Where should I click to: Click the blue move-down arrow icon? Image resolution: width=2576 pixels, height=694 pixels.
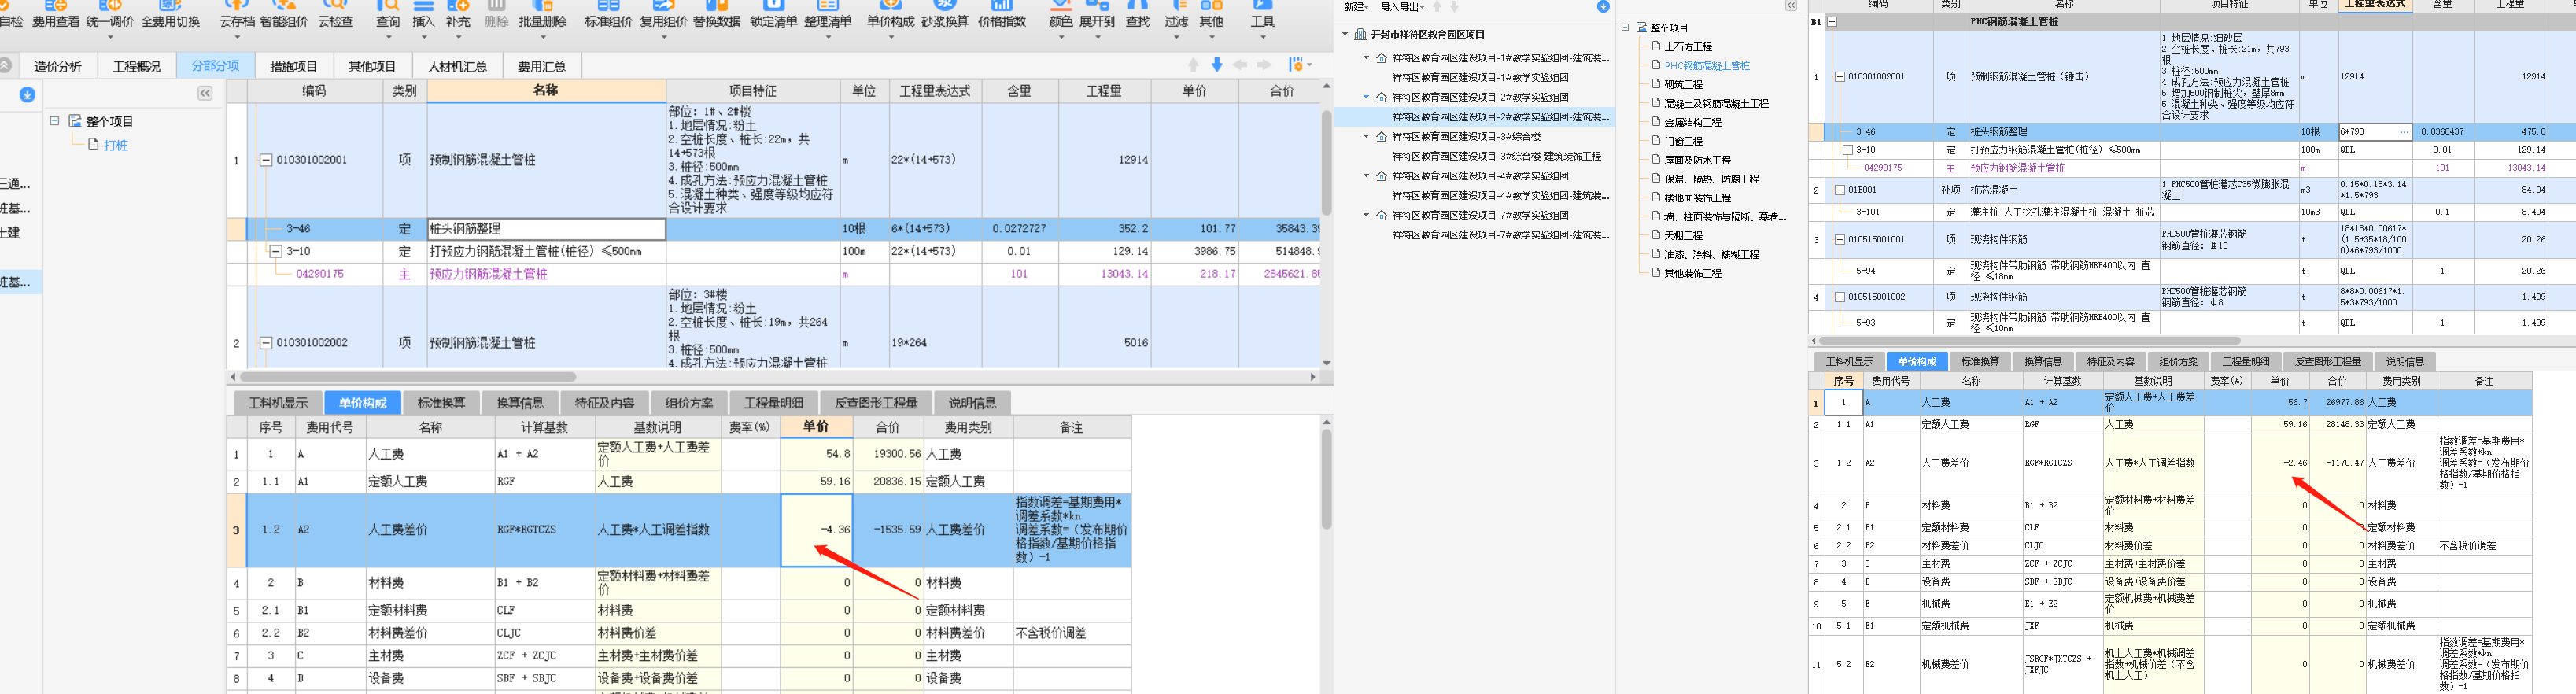1217,65
